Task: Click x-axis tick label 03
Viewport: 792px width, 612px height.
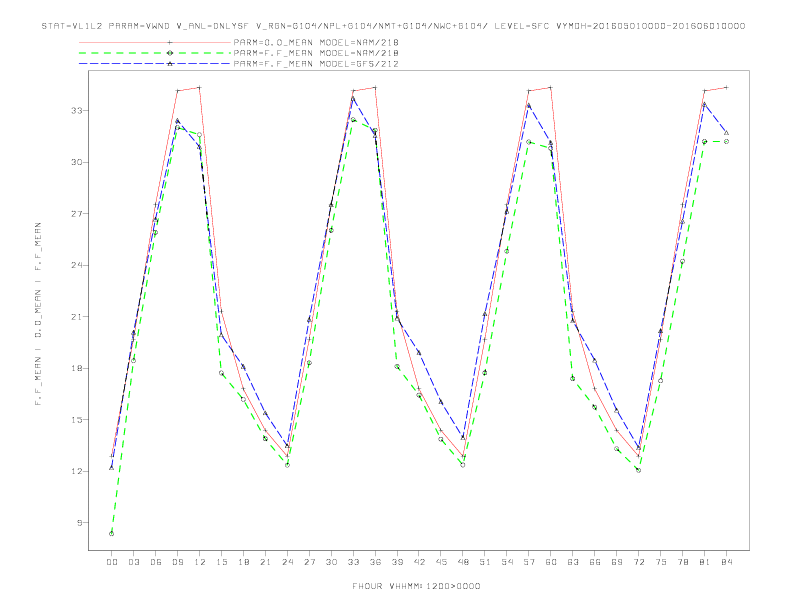Action: click(x=133, y=562)
